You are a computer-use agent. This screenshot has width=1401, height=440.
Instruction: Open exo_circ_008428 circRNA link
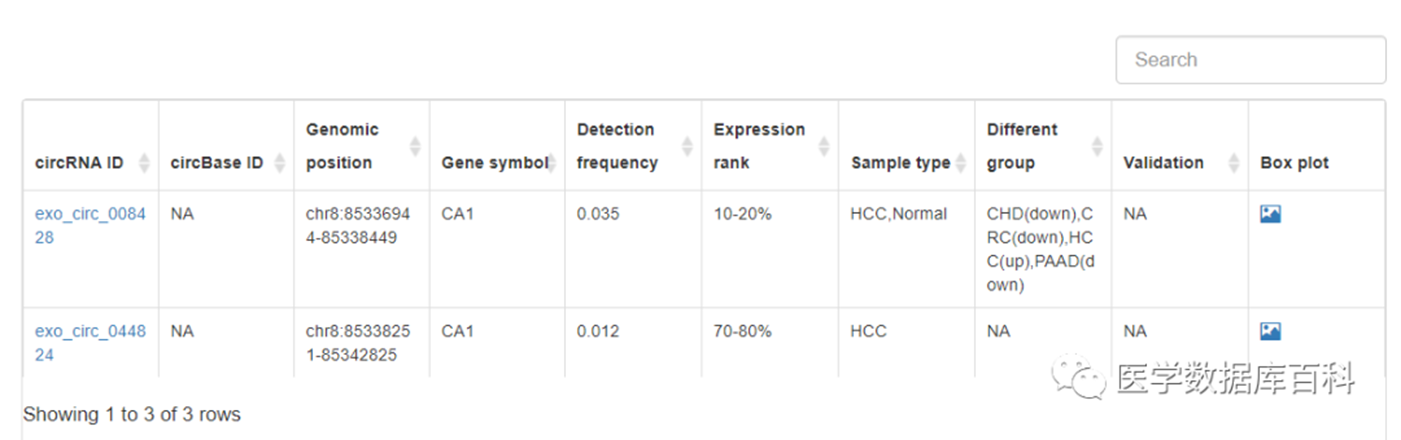(x=90, y=226)
